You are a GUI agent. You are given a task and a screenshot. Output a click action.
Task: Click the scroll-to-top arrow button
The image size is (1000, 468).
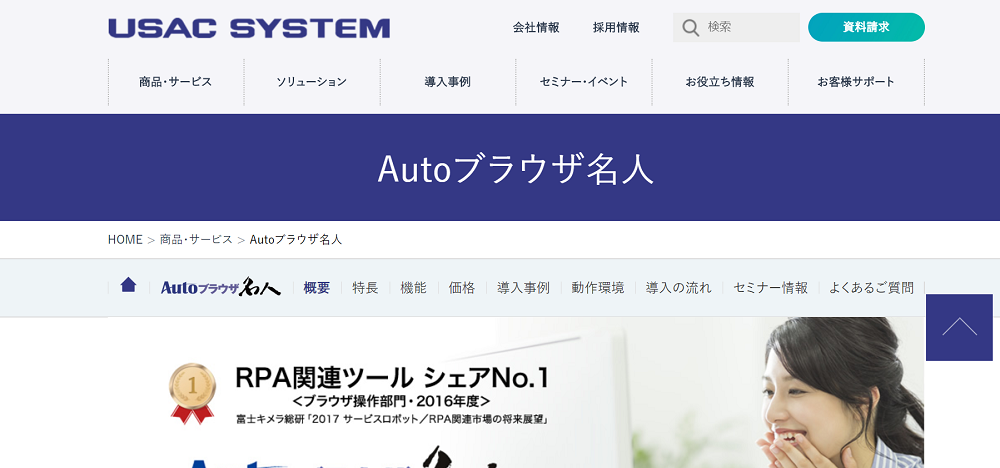959,327
